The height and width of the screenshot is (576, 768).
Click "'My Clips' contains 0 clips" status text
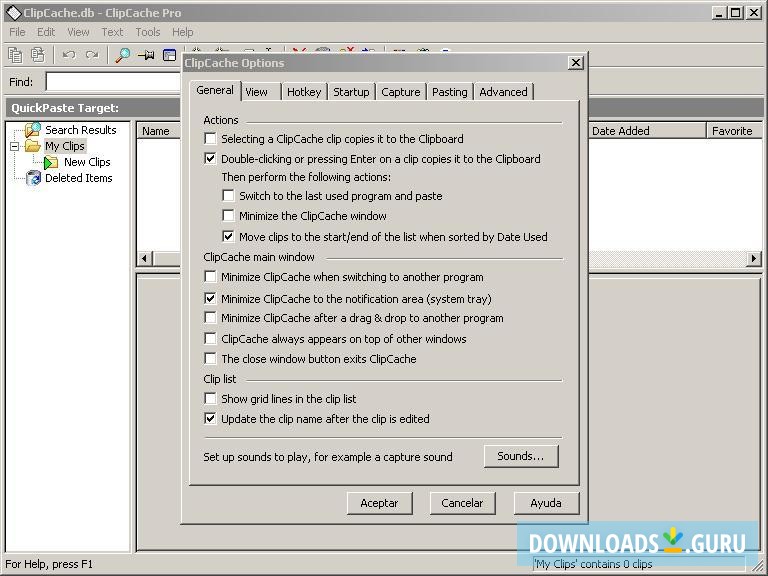(593, 564)
